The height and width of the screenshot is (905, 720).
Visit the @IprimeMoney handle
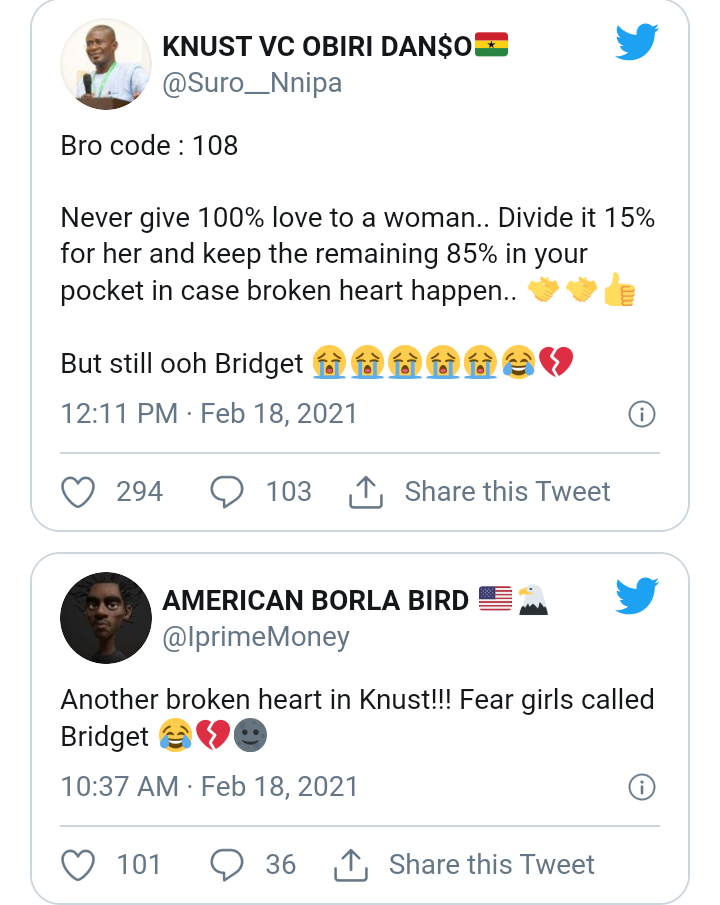tap(256, 636)
